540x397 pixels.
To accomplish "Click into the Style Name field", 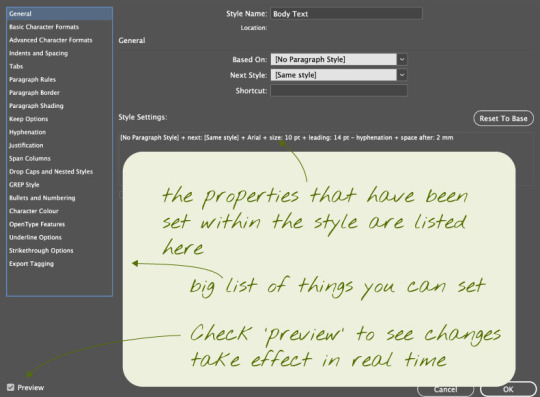I will click(346, 14).
